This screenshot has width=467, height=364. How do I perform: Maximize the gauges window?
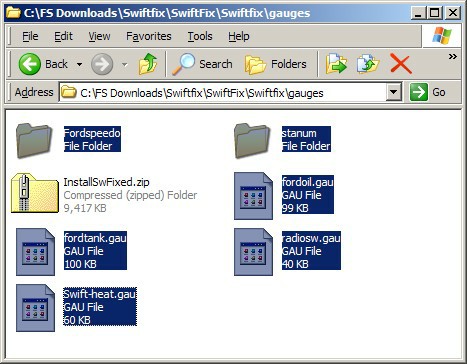(x=435, y=13)
